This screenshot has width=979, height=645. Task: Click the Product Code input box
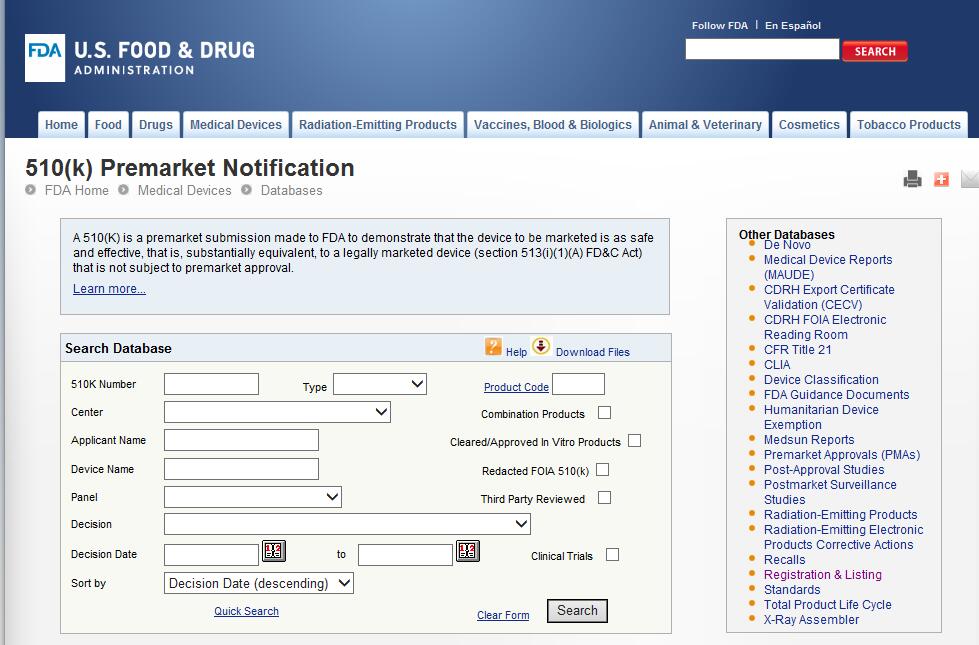click(578, 384)
